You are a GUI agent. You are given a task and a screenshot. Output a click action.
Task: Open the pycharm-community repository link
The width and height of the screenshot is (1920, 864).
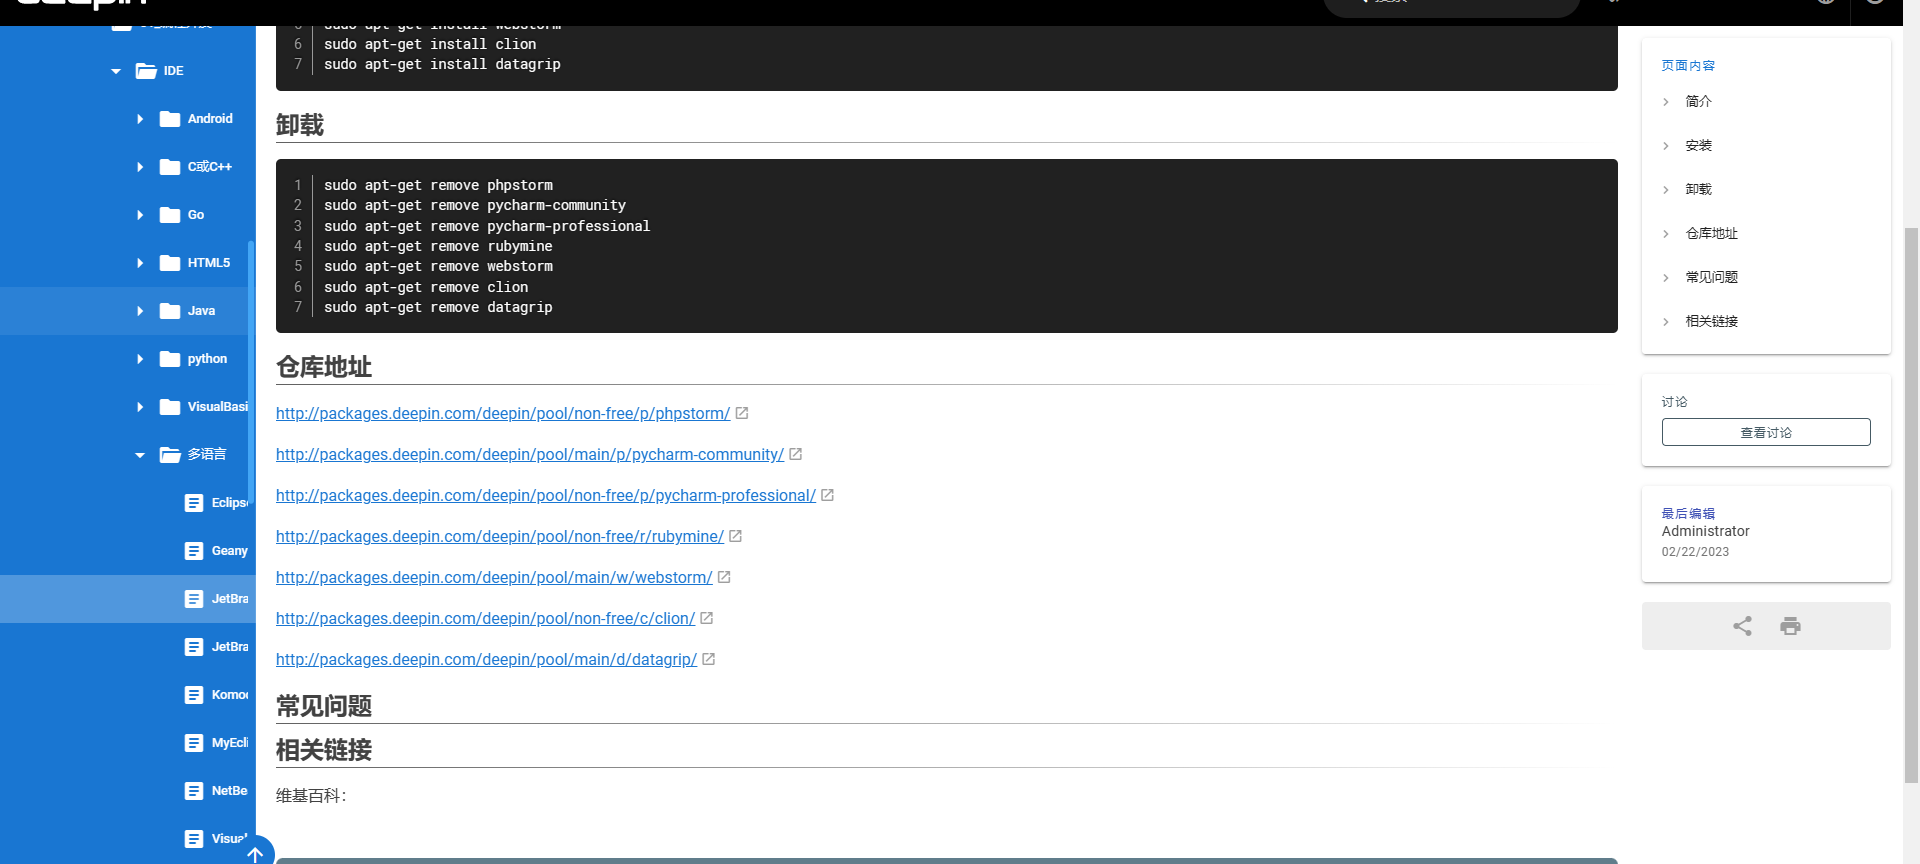[x=530, y=454]
